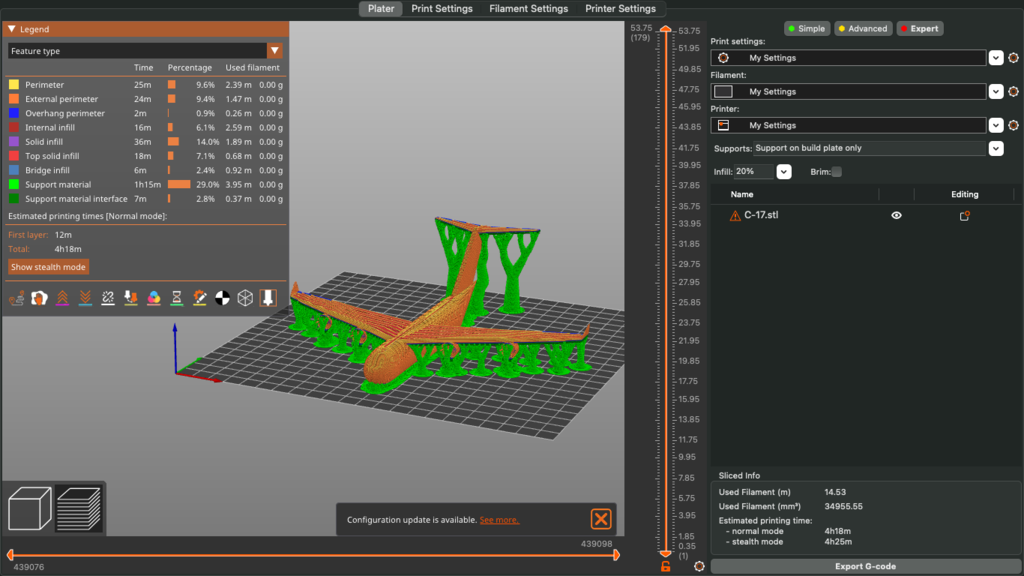Enable the Brim checkbox

[x=836, y=171]
